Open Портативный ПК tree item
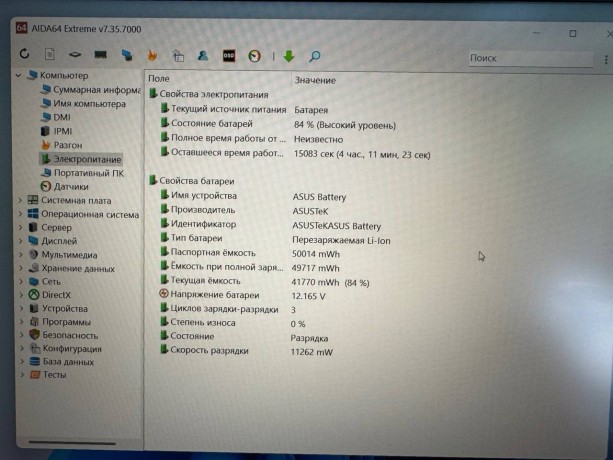The width and height of the screenshot is (613, 460). click(82, 173)
